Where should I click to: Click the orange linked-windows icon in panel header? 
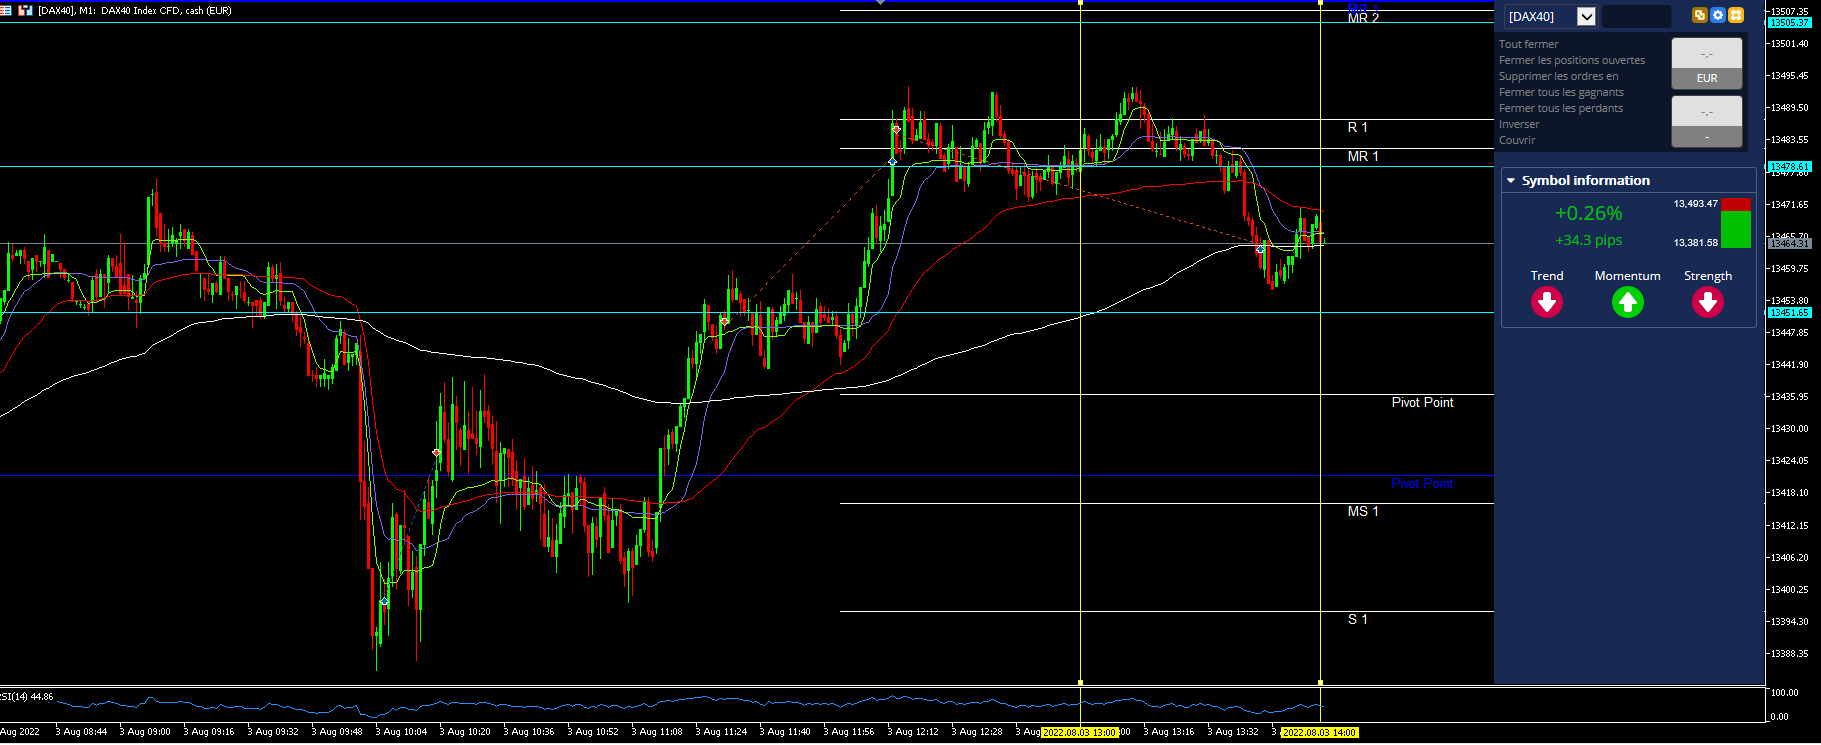[1699, 15]
